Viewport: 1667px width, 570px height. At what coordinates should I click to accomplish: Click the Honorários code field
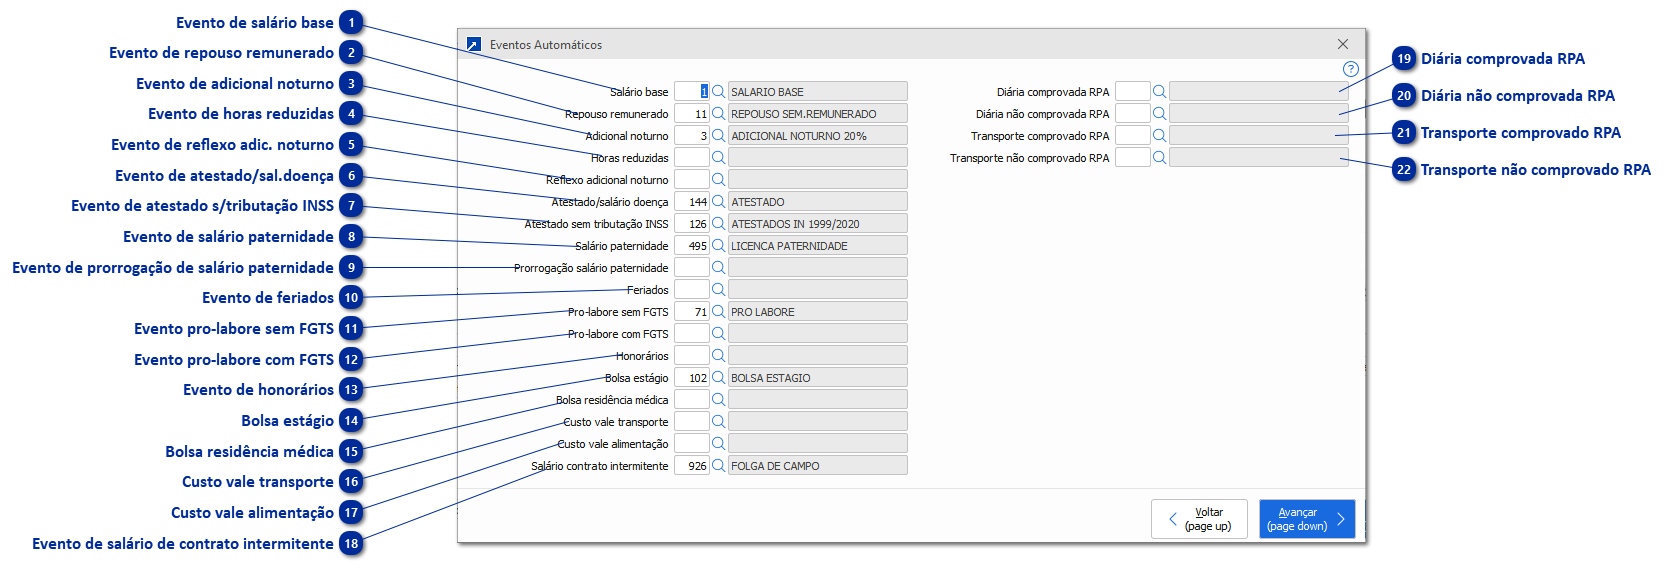(692, 355)
